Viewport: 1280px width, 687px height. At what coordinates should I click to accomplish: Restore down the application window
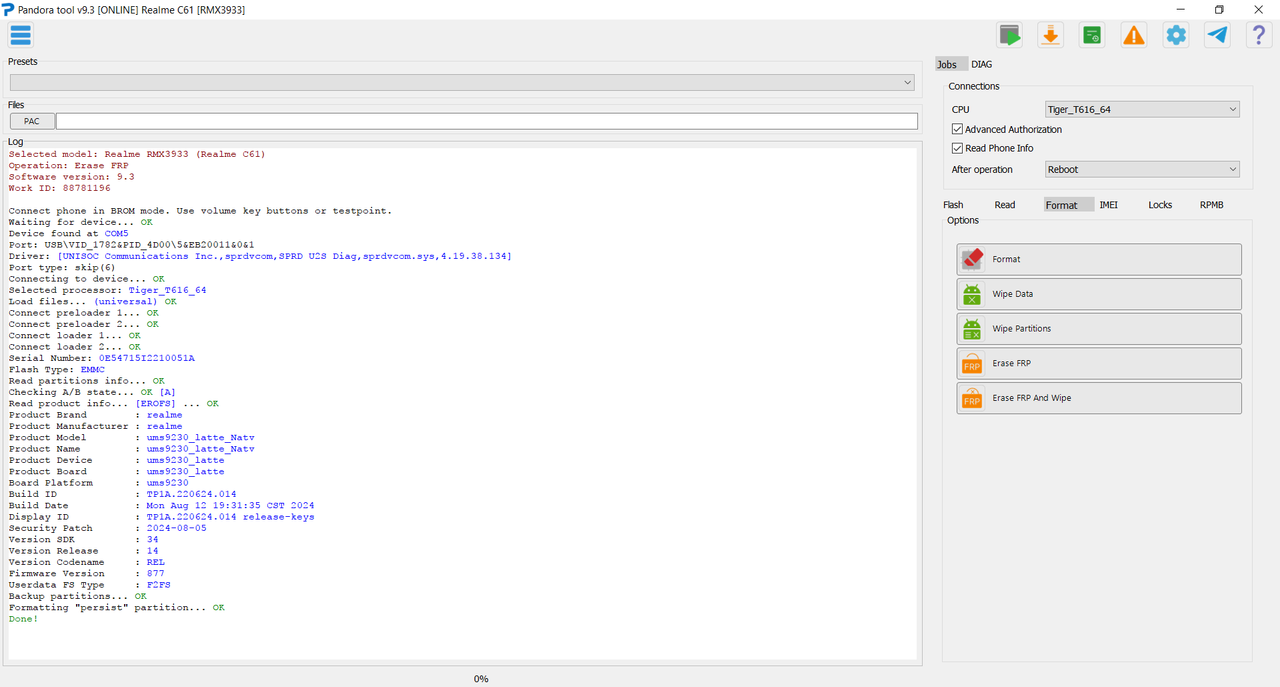1219,10
